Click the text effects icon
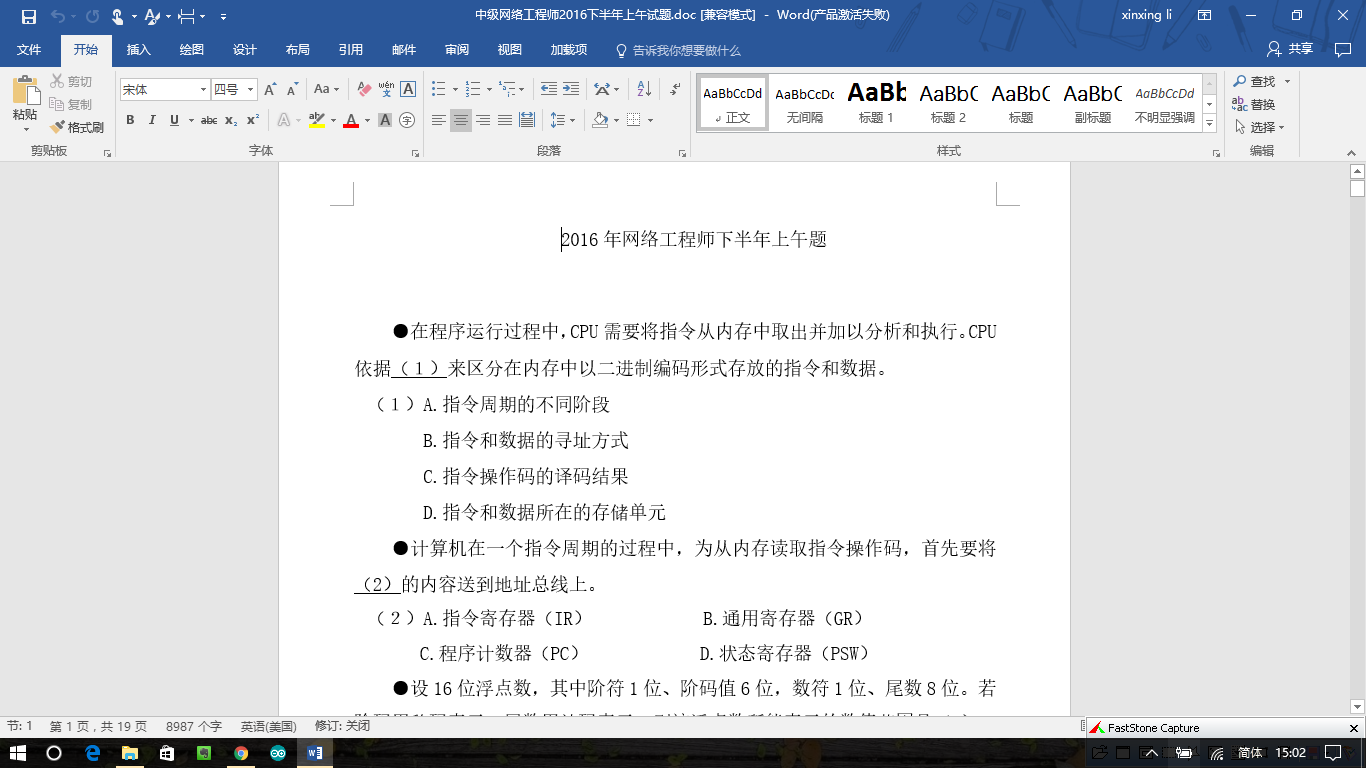 (x=284, y=120)
